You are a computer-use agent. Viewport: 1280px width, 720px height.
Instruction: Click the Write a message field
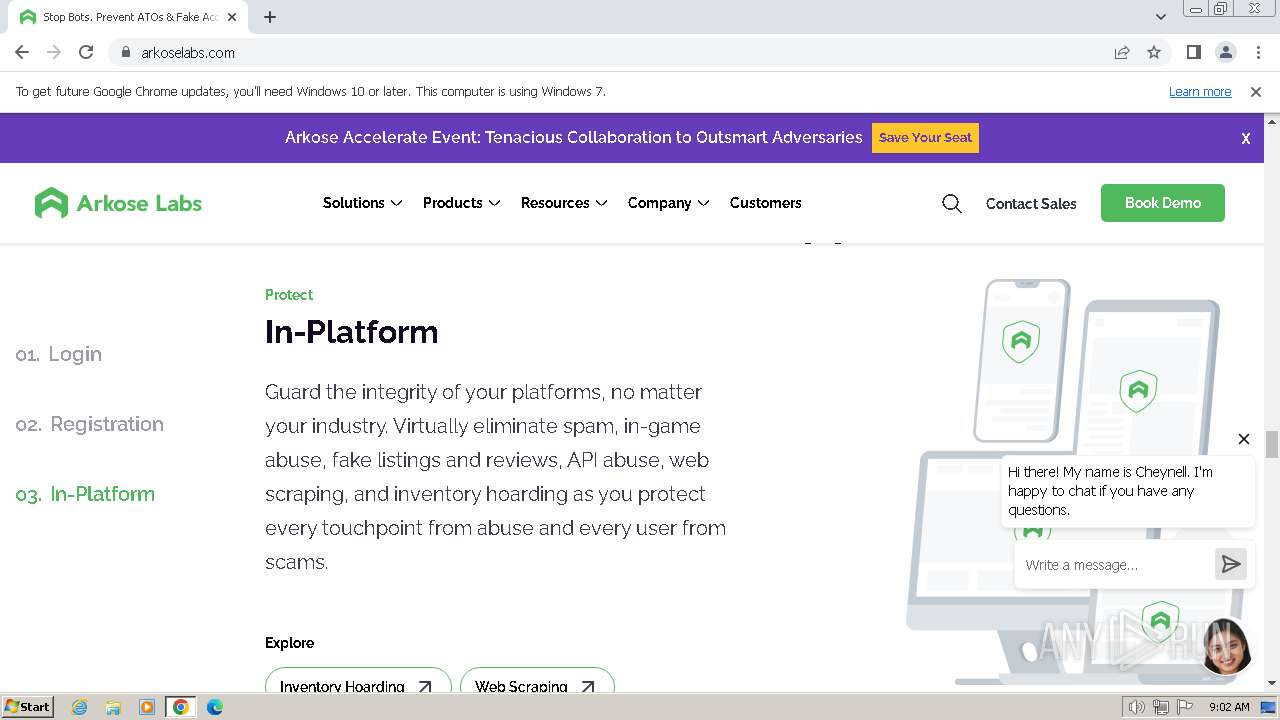[1112, 565]
